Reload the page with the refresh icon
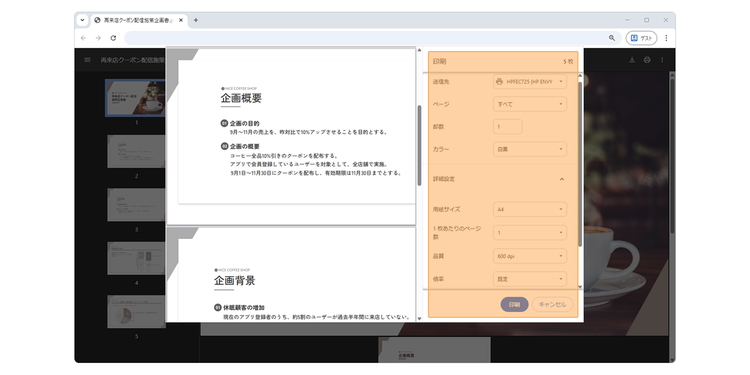Image resolution: width=750 pixels, height=375 pixels. pyautogui.click(x=113, y=38)
